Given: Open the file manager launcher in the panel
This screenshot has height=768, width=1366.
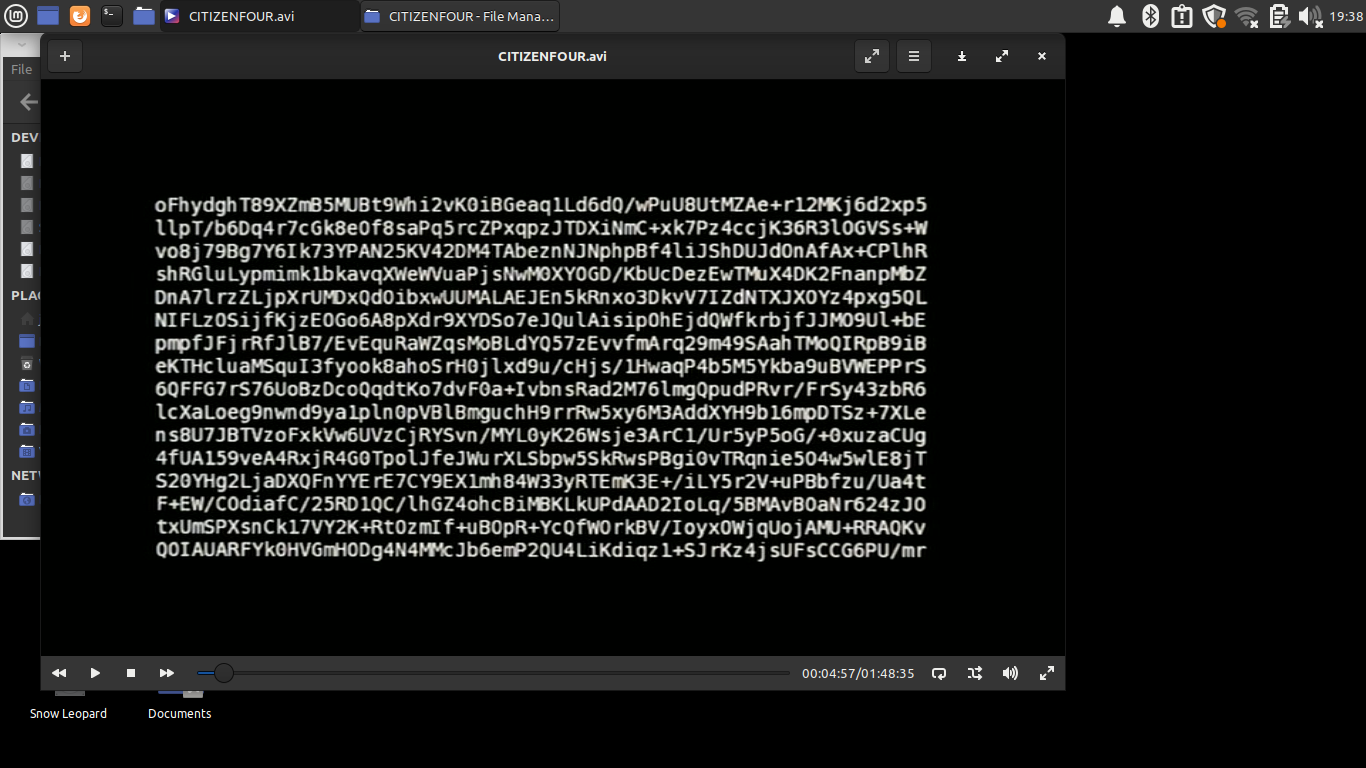Looking at the screenshot, I should click(144, 15).
